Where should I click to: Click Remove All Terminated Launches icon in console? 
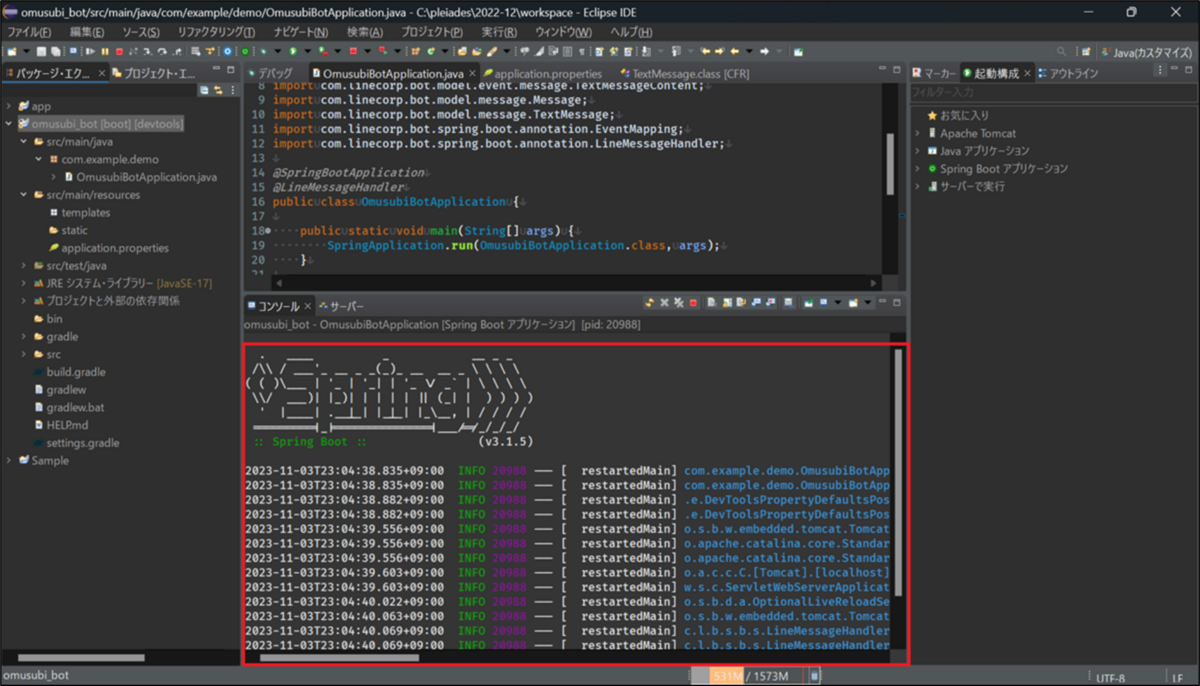coord(679,302)
